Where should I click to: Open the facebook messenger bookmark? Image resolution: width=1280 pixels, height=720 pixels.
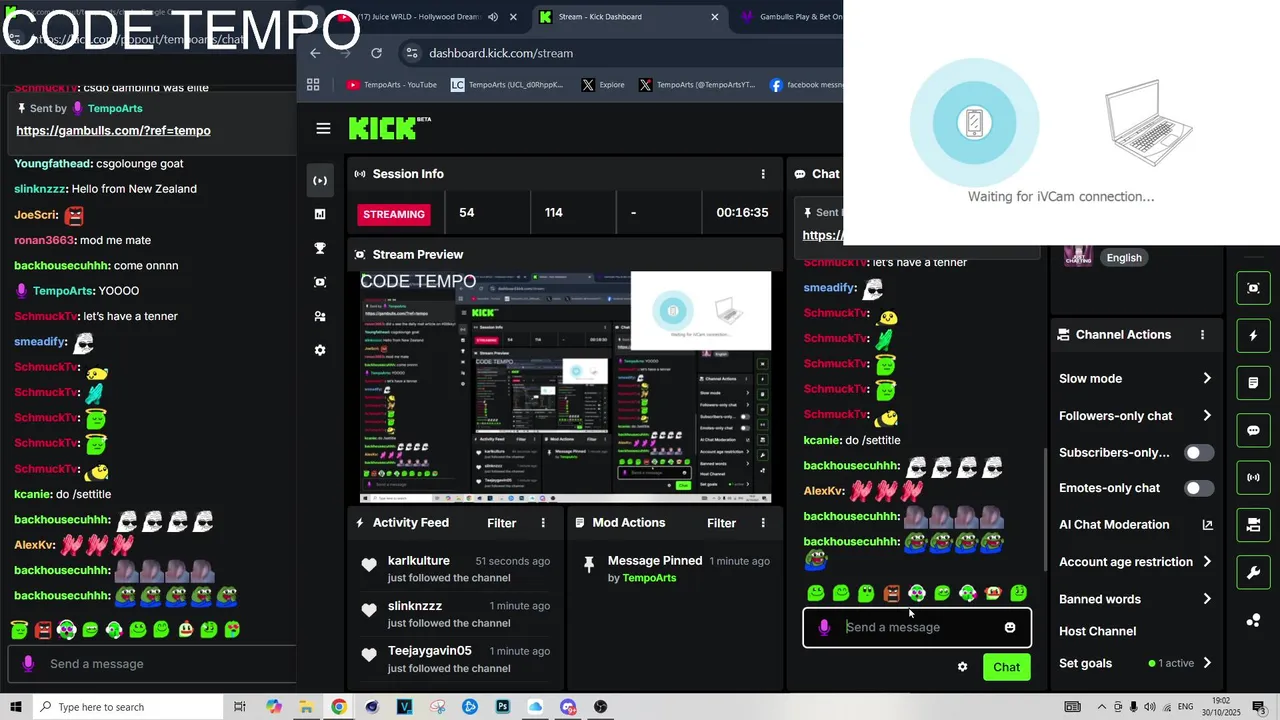(x=806, y=85)
